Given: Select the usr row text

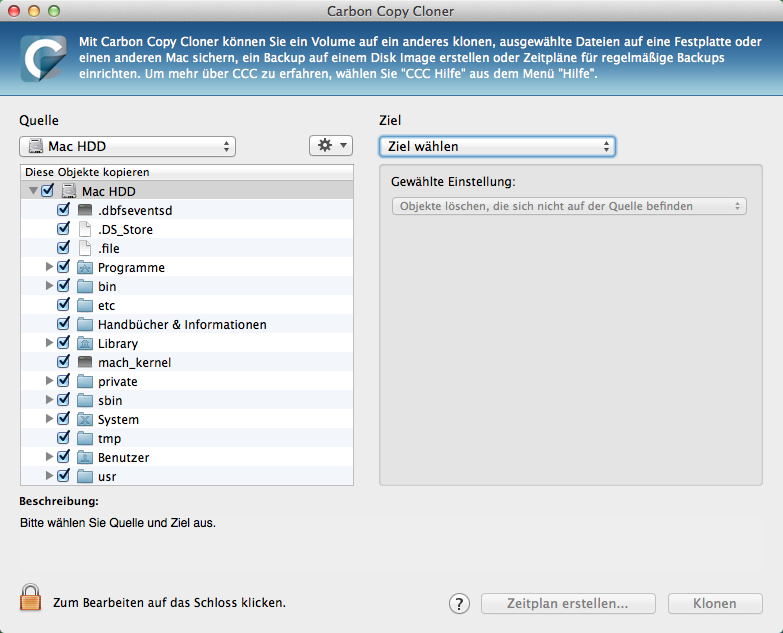Looking at the screenshot, I should 107,477.
